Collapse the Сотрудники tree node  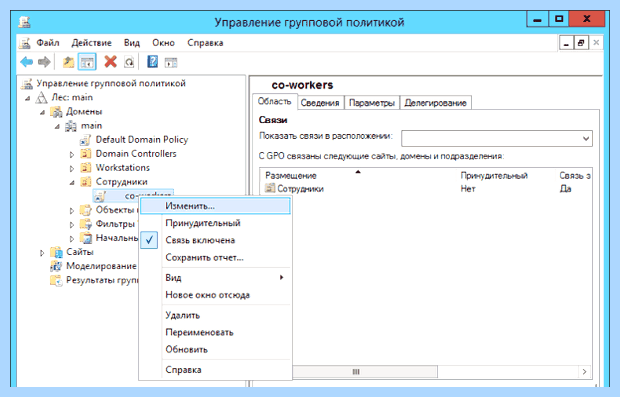tap(72, 183)
